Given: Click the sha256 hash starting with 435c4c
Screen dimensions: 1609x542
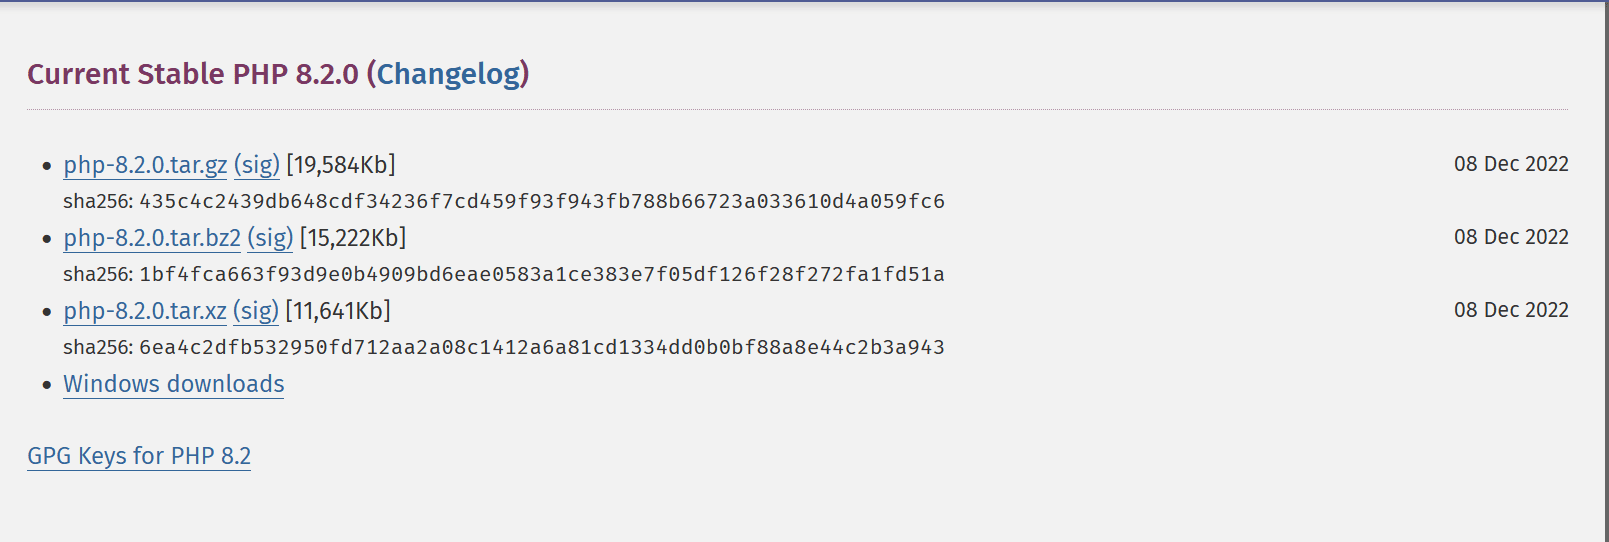Looking at the screenshot, I should click(541, 201).
